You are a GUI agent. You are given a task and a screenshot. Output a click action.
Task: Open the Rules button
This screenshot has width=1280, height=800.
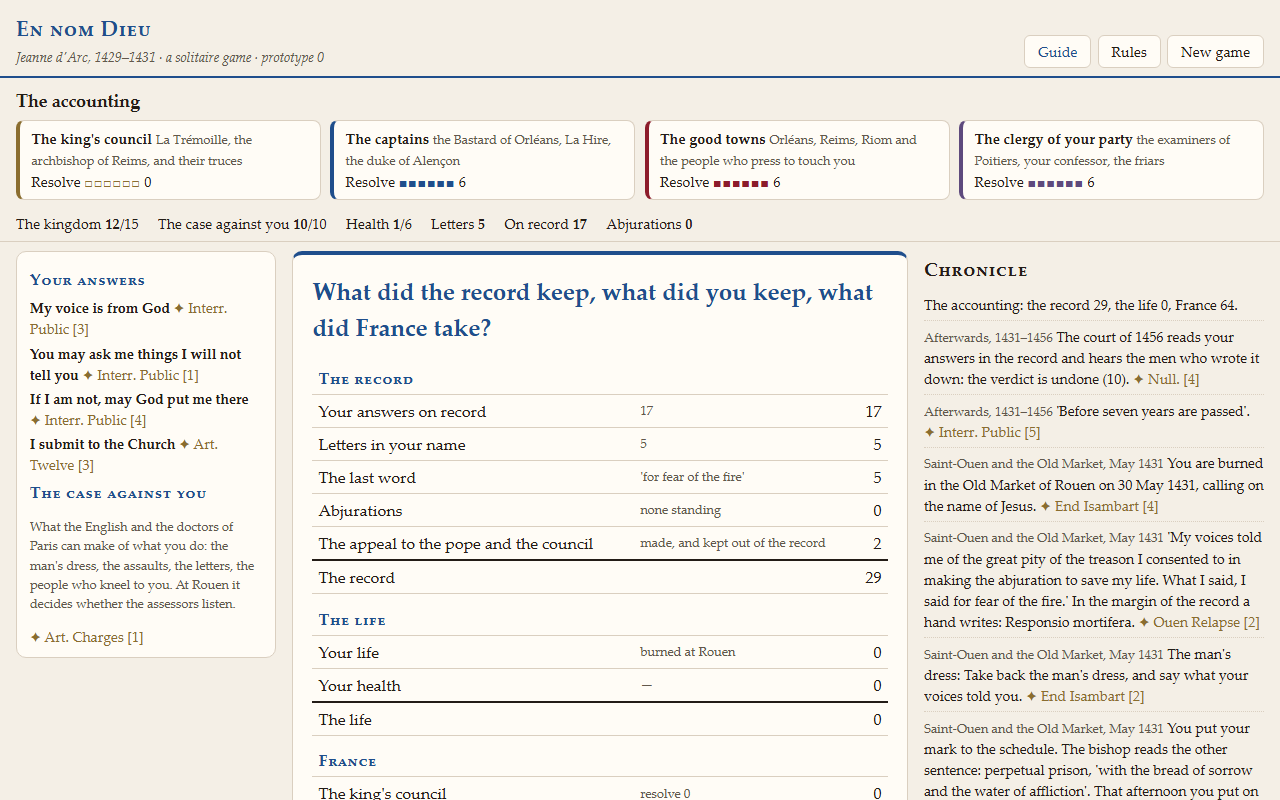(1129, 52)
